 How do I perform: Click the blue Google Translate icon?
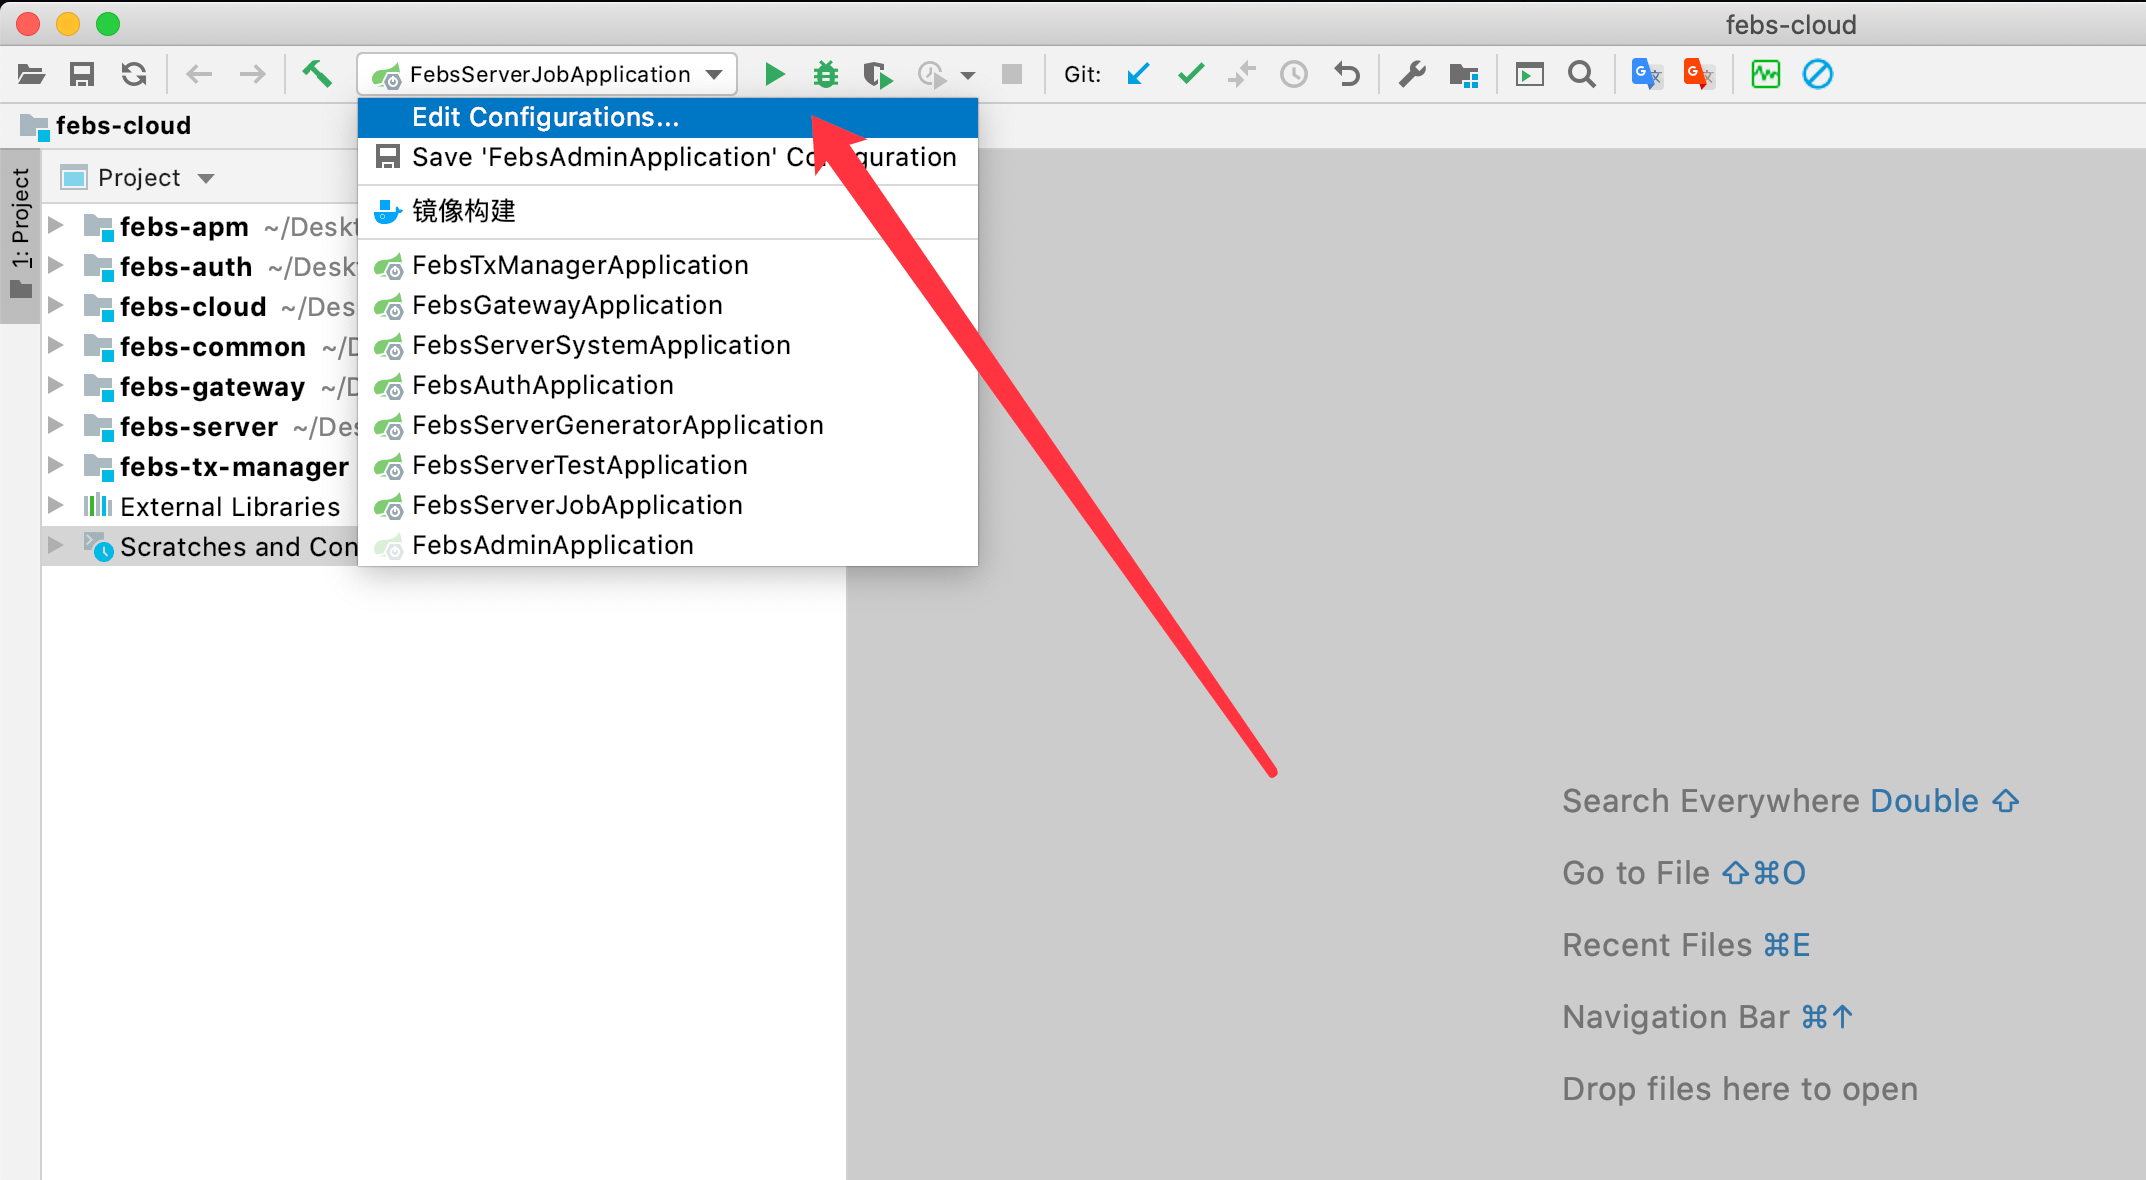[x=1647, y=74]
